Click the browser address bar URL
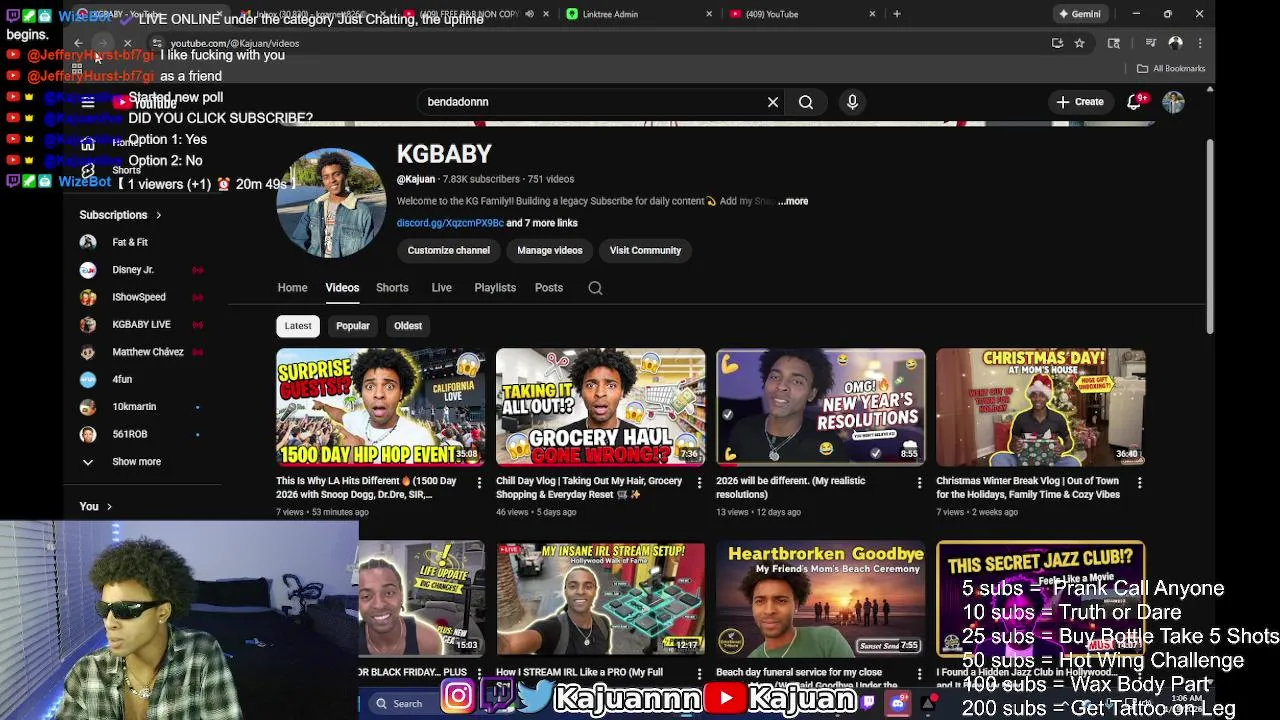Screen dimensions: 1280x720 (235, 44)
